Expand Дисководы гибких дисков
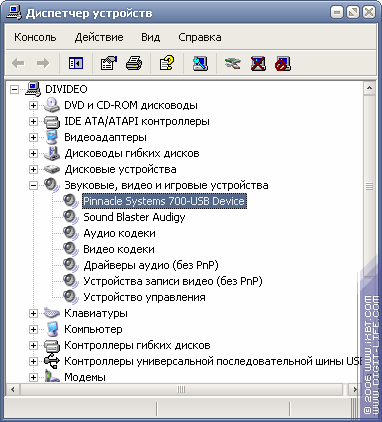Screen dimensions: 382x422 pos(33,153)
